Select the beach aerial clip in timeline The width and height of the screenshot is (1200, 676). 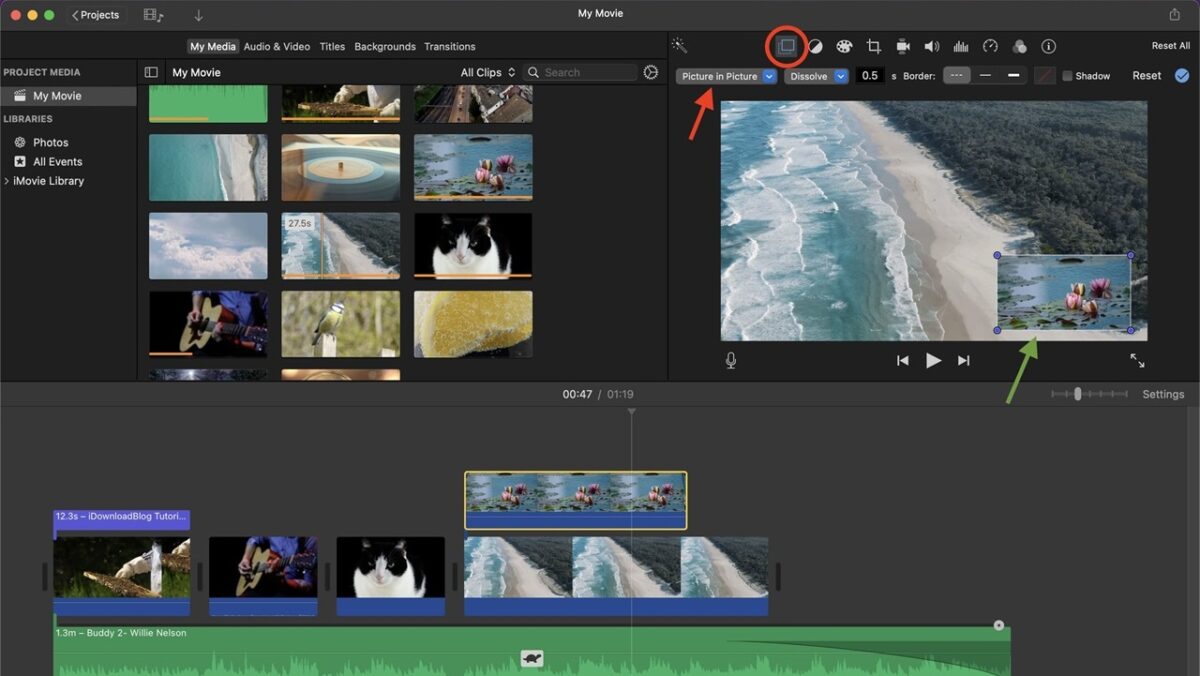pyautogui.click(x=616, y=576)
